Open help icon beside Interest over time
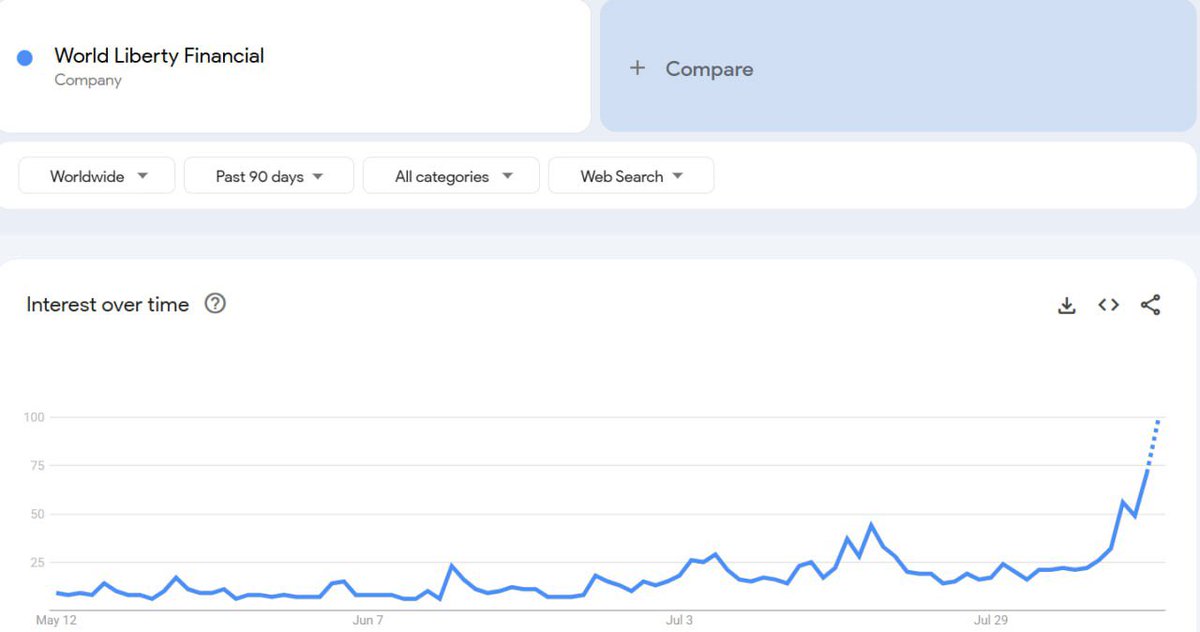 [215, 304]
